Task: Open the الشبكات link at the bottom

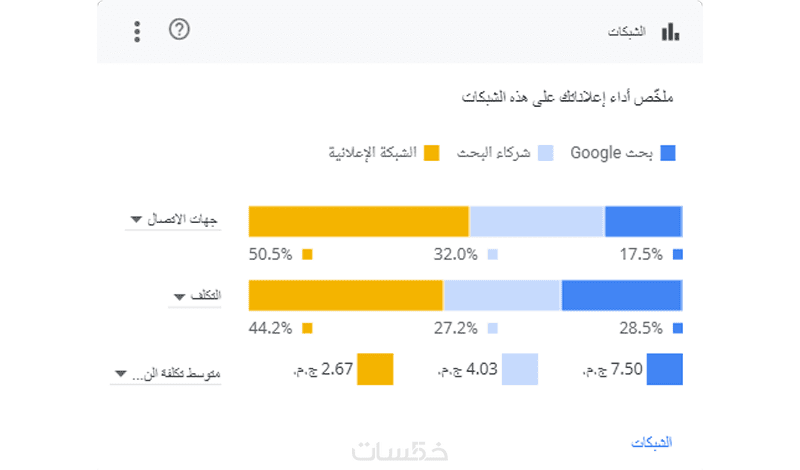Action: pos(653,441)
